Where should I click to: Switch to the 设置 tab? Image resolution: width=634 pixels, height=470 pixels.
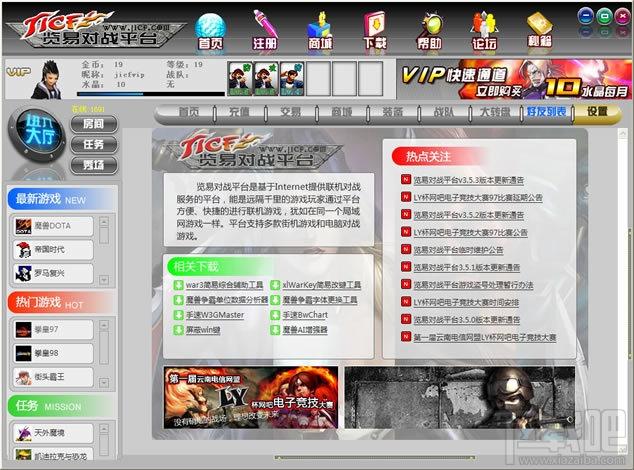pyautogui.click(x=597, y=111)
